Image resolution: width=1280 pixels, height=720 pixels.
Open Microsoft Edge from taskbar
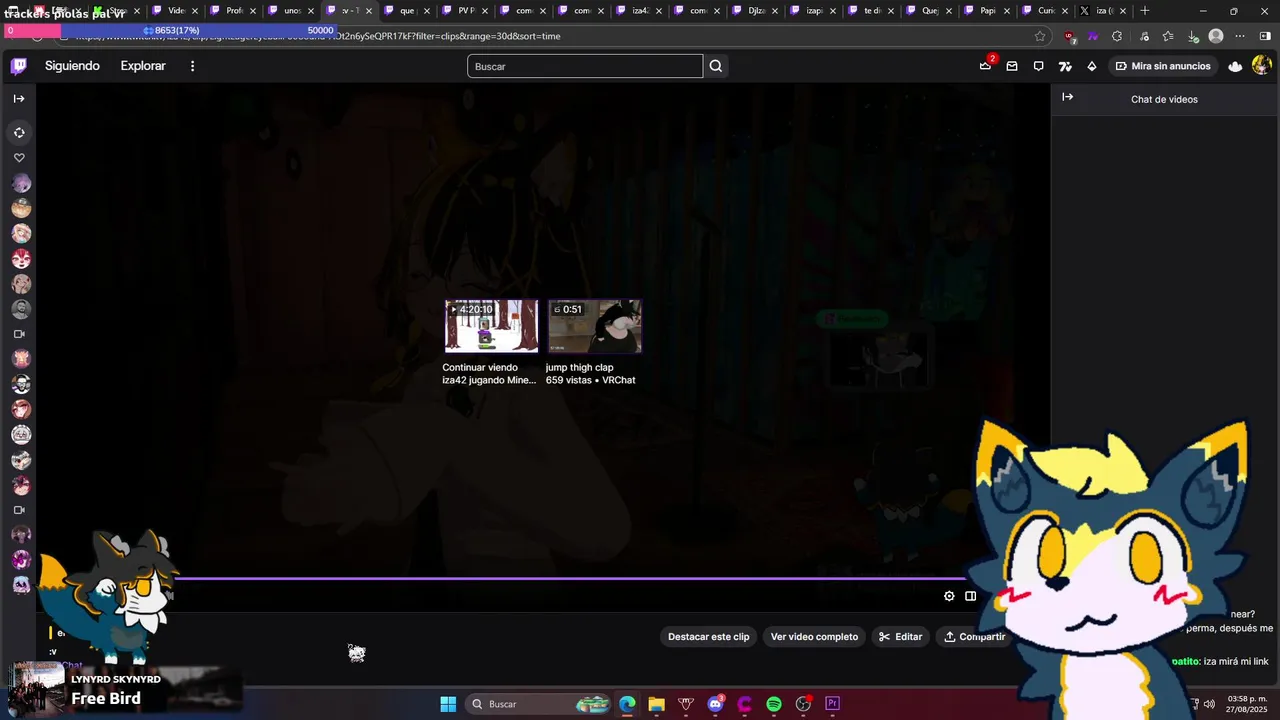click(627, 704)
